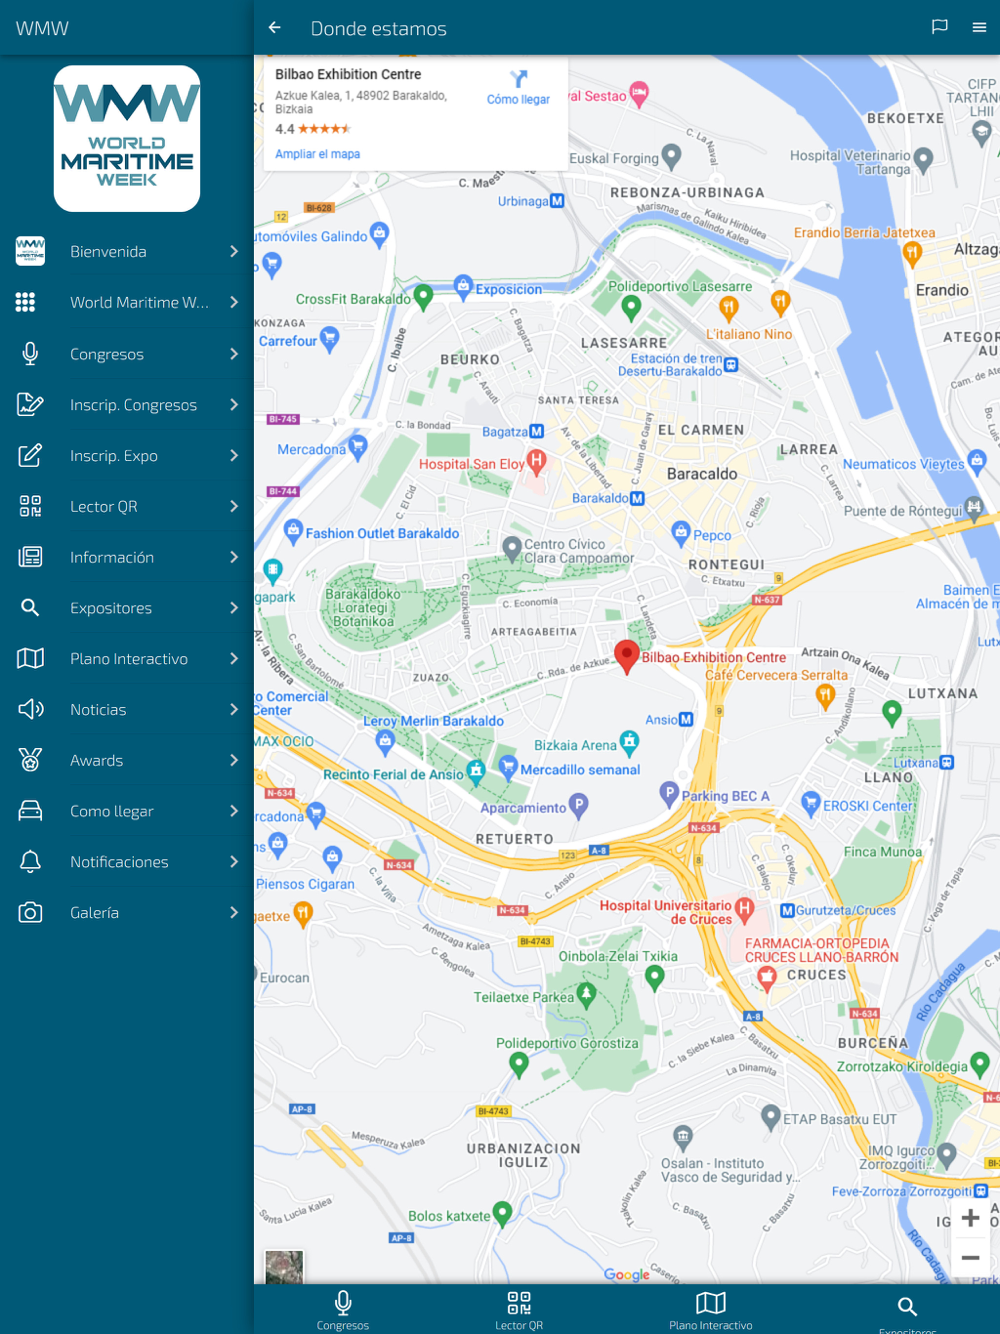1000x1334 pixels.
Task: Click the Cómo llegar directions icon
Action: 518,78
